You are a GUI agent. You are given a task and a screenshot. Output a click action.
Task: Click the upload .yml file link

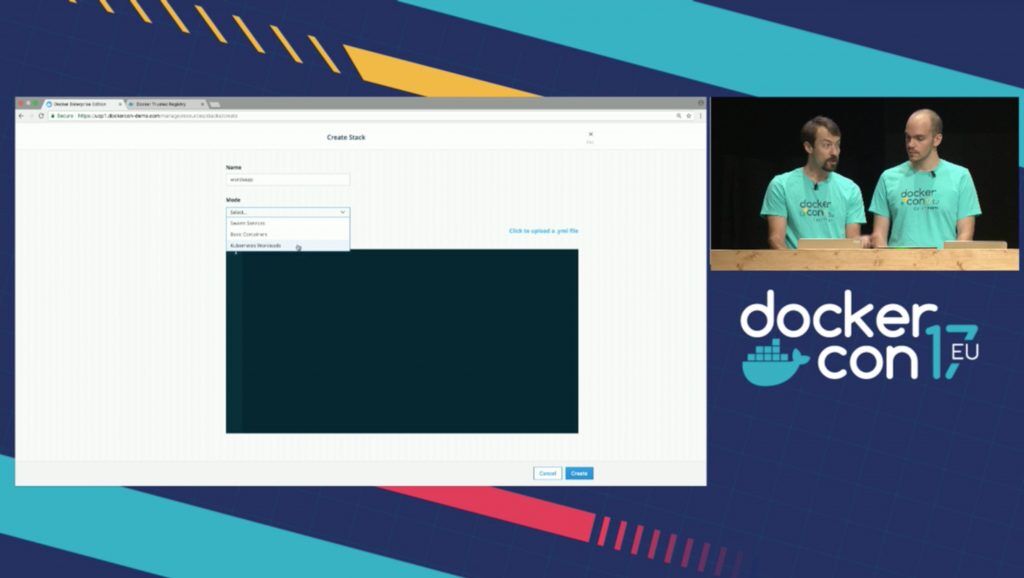[x=543, y=231]
